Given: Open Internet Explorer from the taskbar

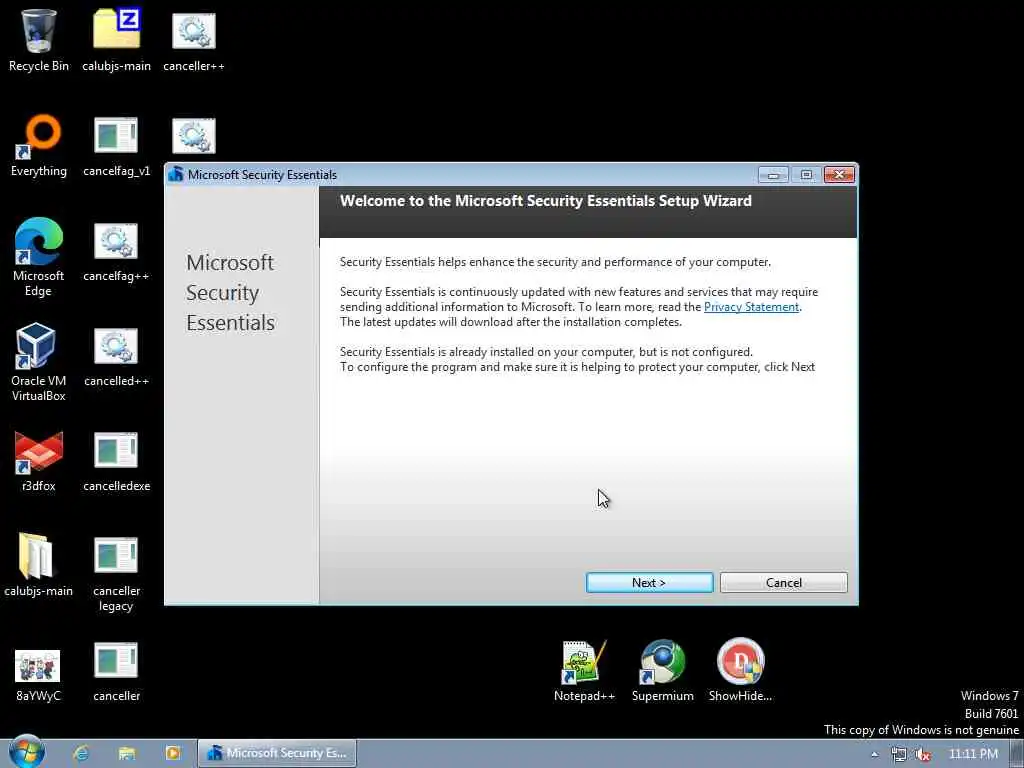Looking at the screenshot, I should (82, 754).
